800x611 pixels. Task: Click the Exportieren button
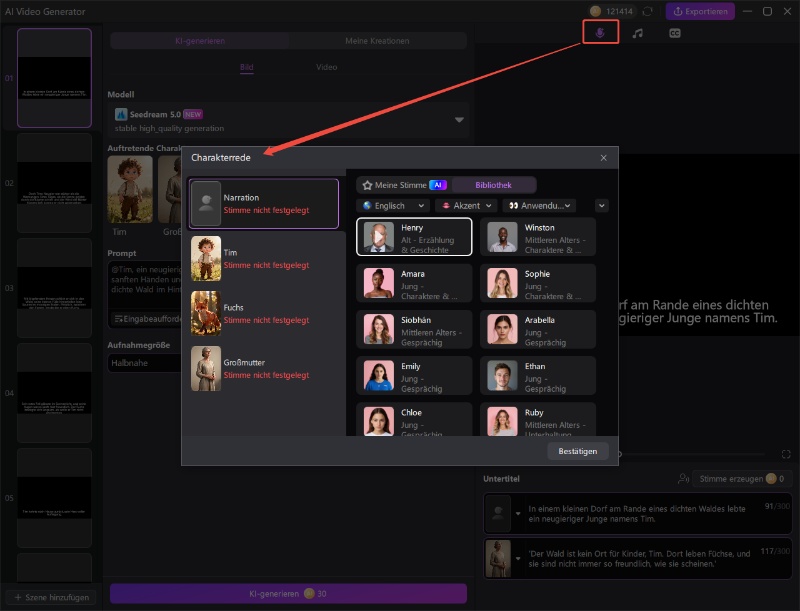click(700, 11)
